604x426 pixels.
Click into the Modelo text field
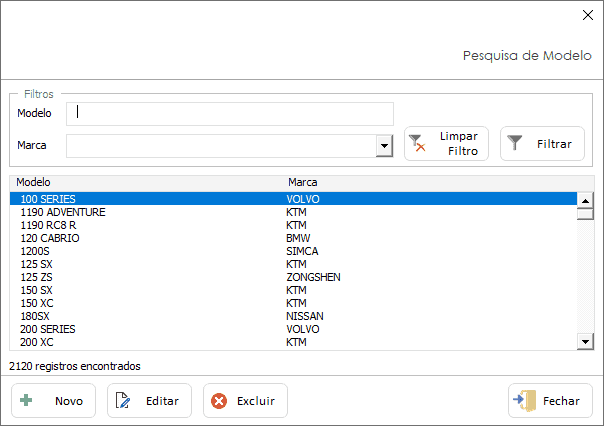230,114
